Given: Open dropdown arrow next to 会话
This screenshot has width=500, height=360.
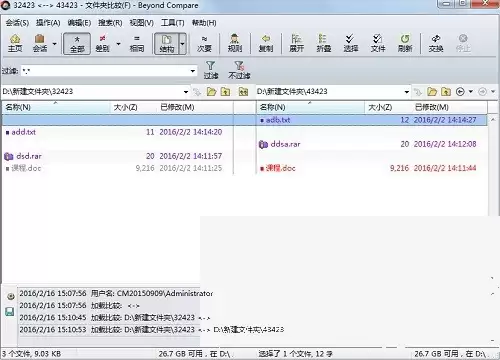Looking at the screenshot, I should point(54,44).
